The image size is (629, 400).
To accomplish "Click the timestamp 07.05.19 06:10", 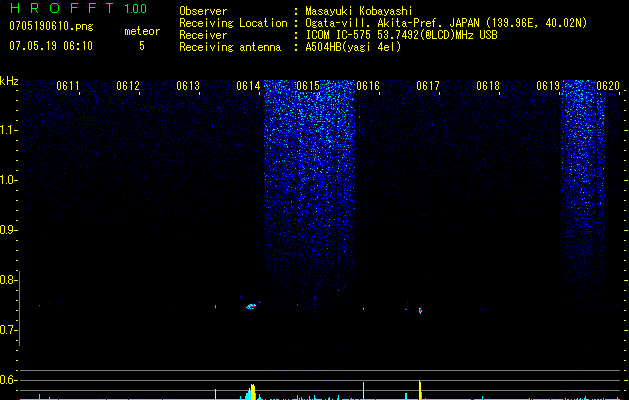I will click(x=51, y=46).
